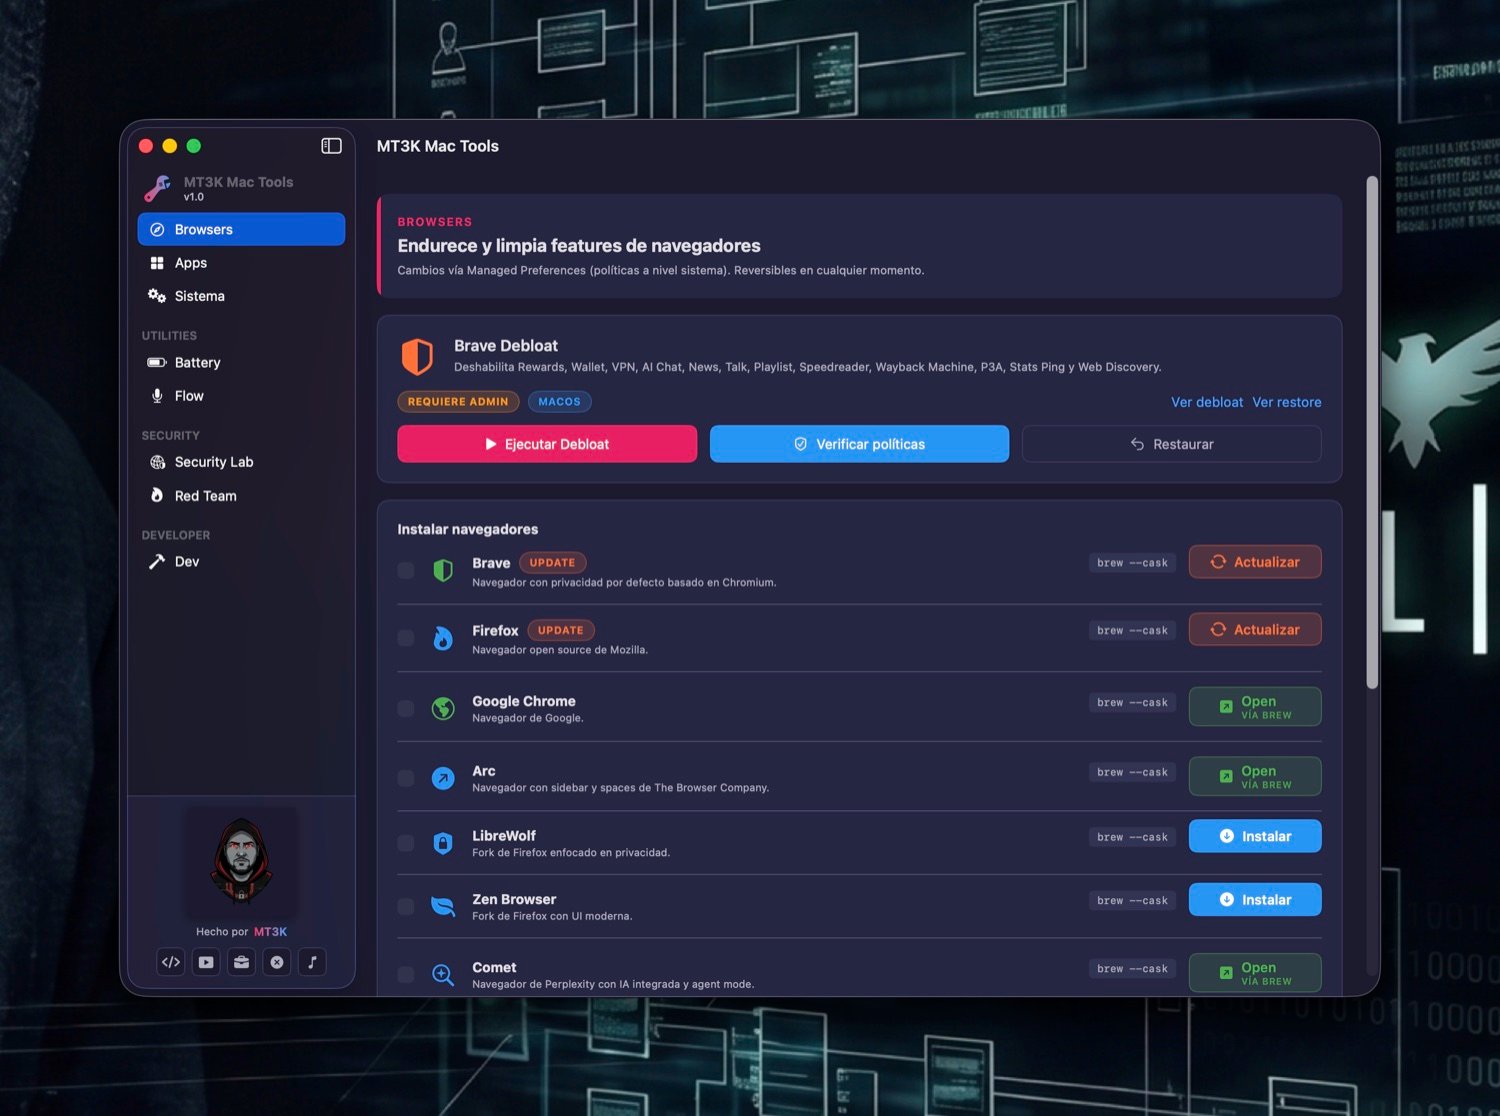Install LibreWolf with Instalar button
Screen dimensions: 1500x1116
pyautogui.click(x=1255, y=836)
